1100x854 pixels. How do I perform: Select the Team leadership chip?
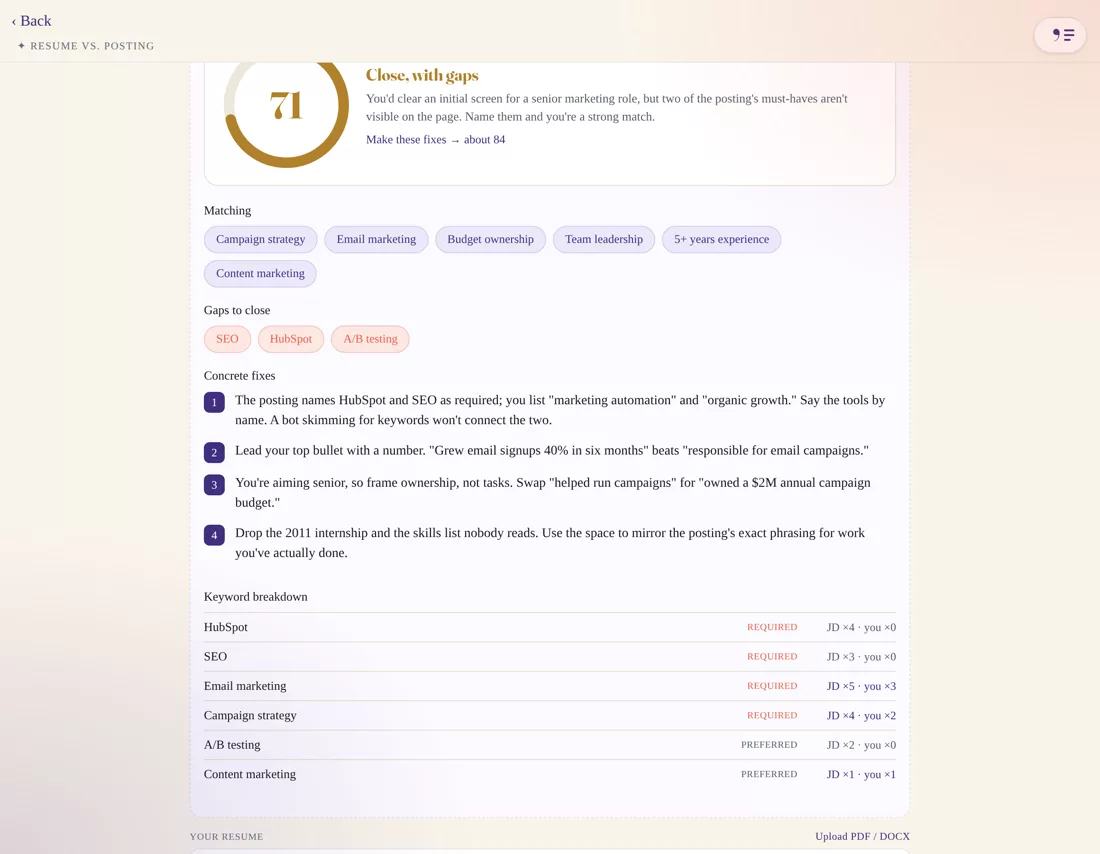(x=603, y=239)
